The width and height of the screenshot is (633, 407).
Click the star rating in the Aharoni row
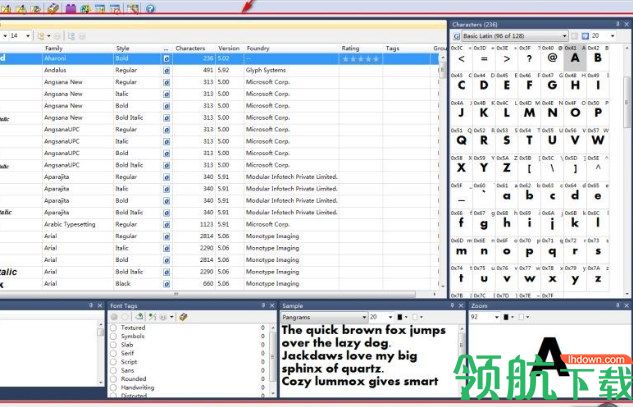point(361,59)
